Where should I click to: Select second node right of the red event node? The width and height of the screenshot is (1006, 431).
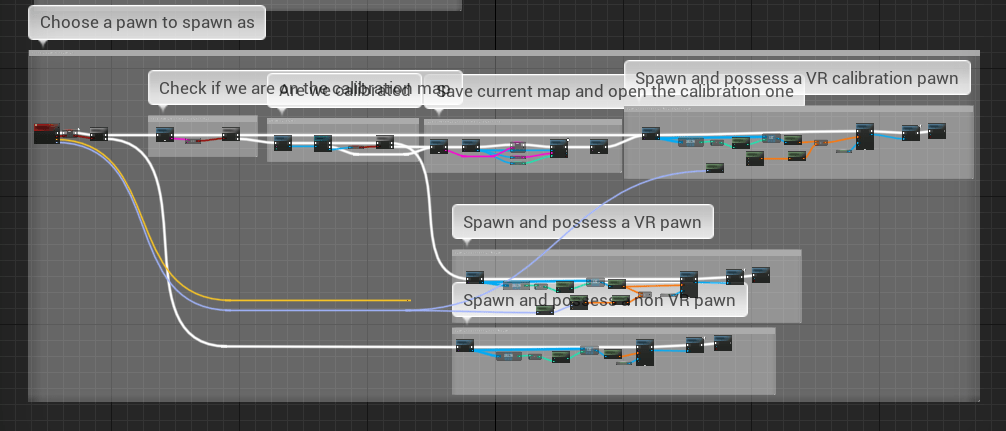click(x=98, y=134)
